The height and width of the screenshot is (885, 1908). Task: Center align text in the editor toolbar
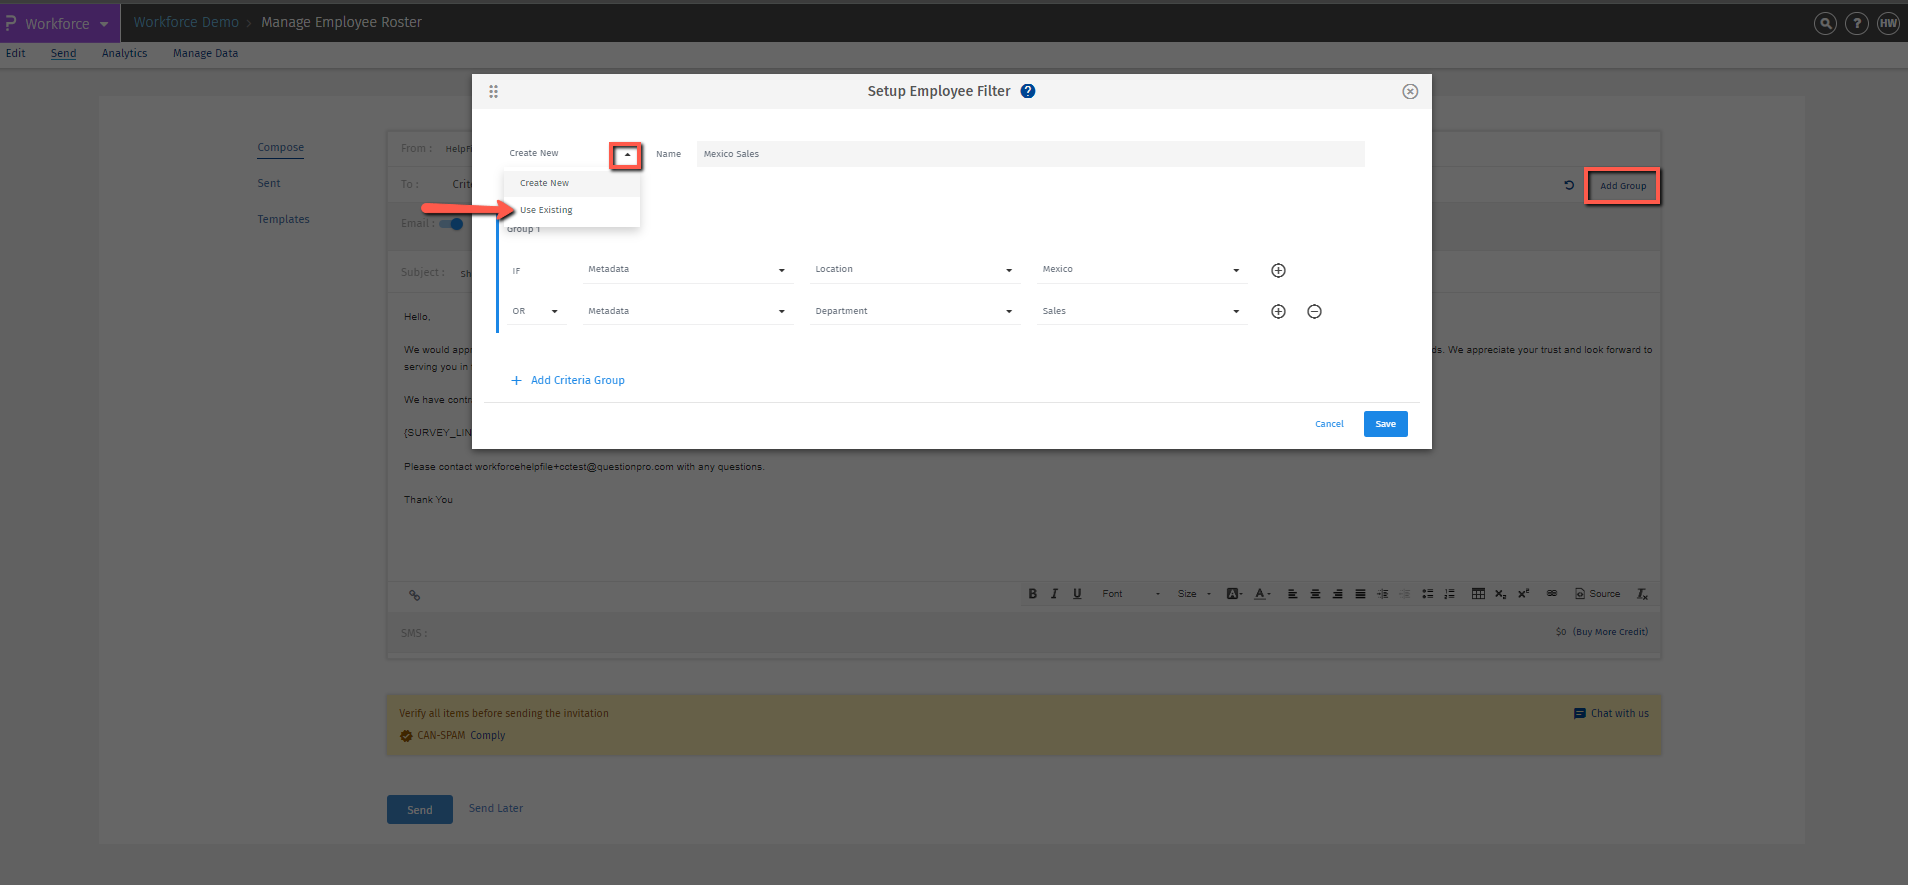pos(1315,594)
